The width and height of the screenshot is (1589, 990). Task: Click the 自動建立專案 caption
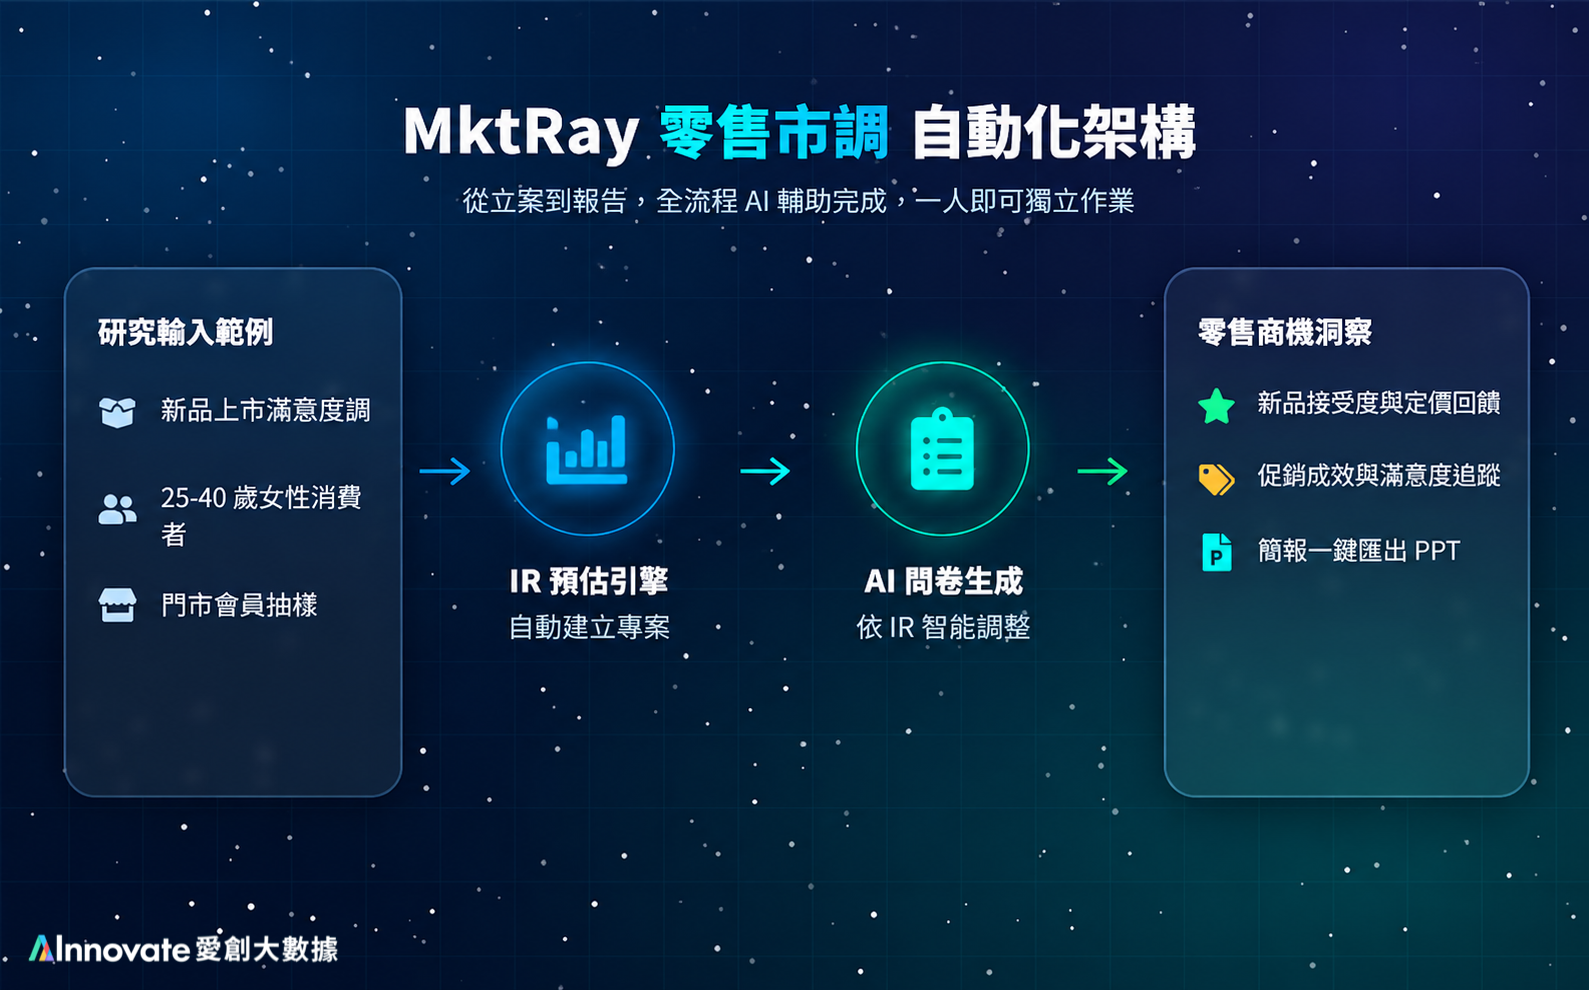[x=589, y=627]
